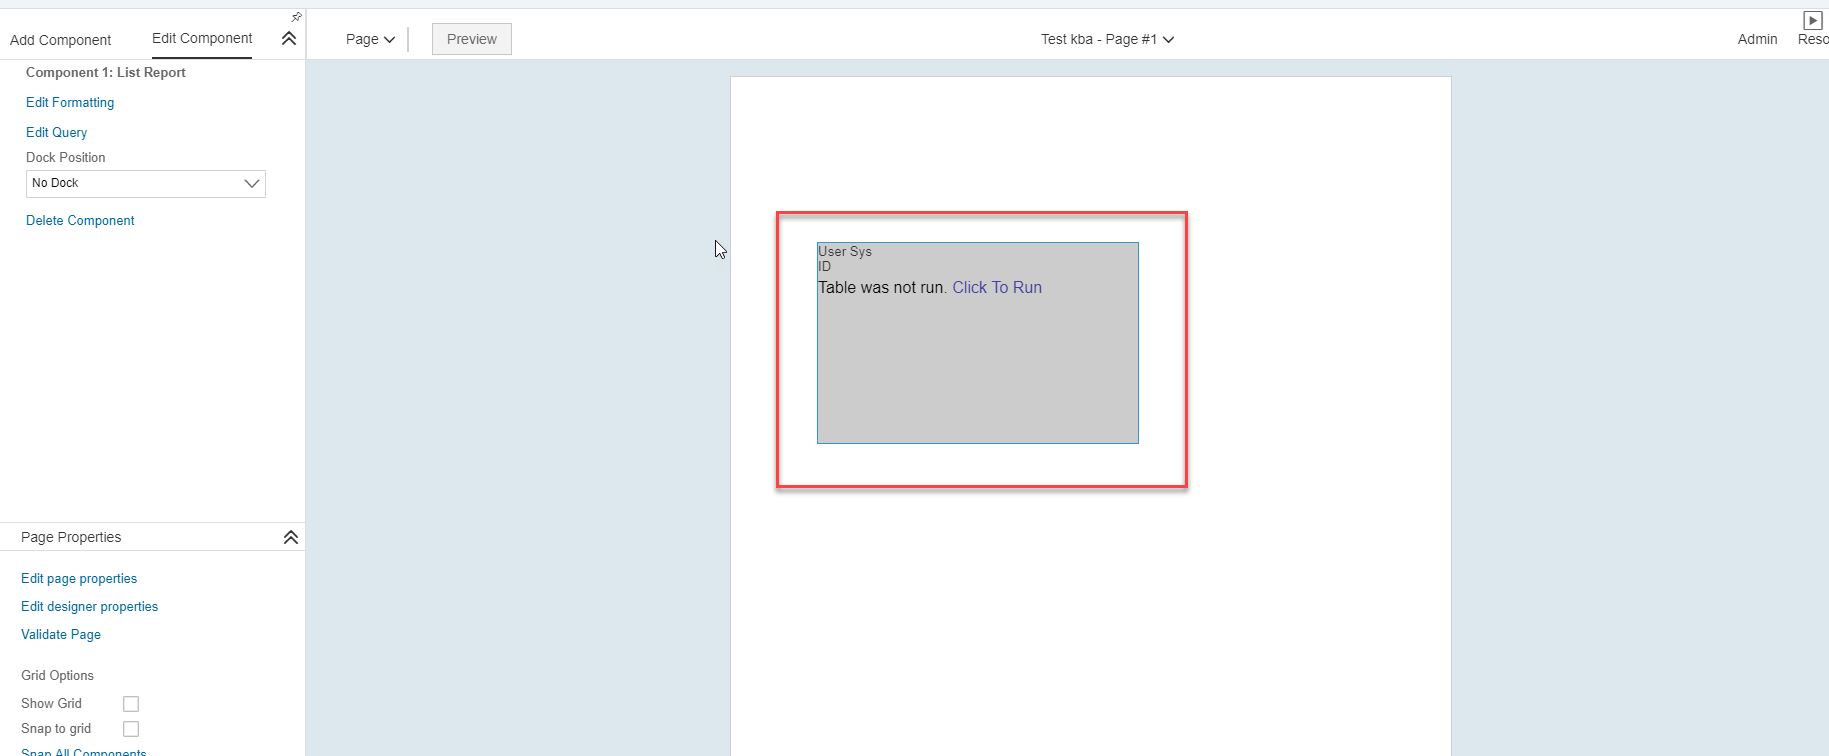The image size is (1829, 756).
Task: Open the Page dropdown menu
Action: (x=370, y=39)
